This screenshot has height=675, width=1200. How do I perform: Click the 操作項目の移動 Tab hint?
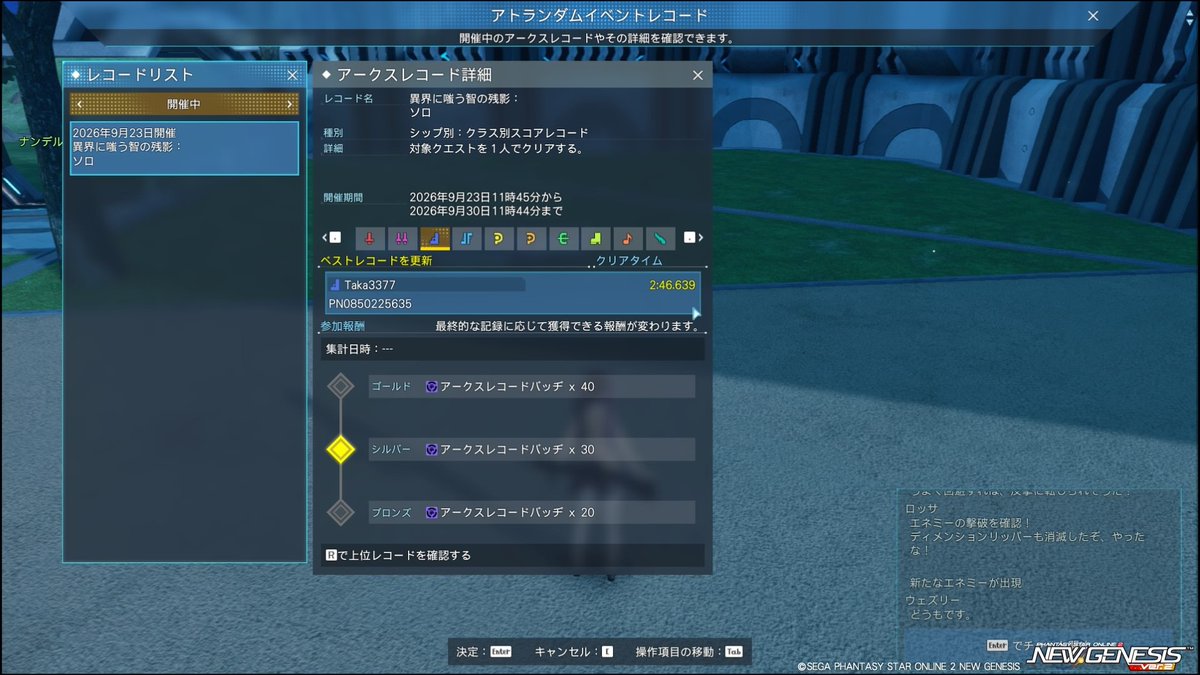[689, 651]
